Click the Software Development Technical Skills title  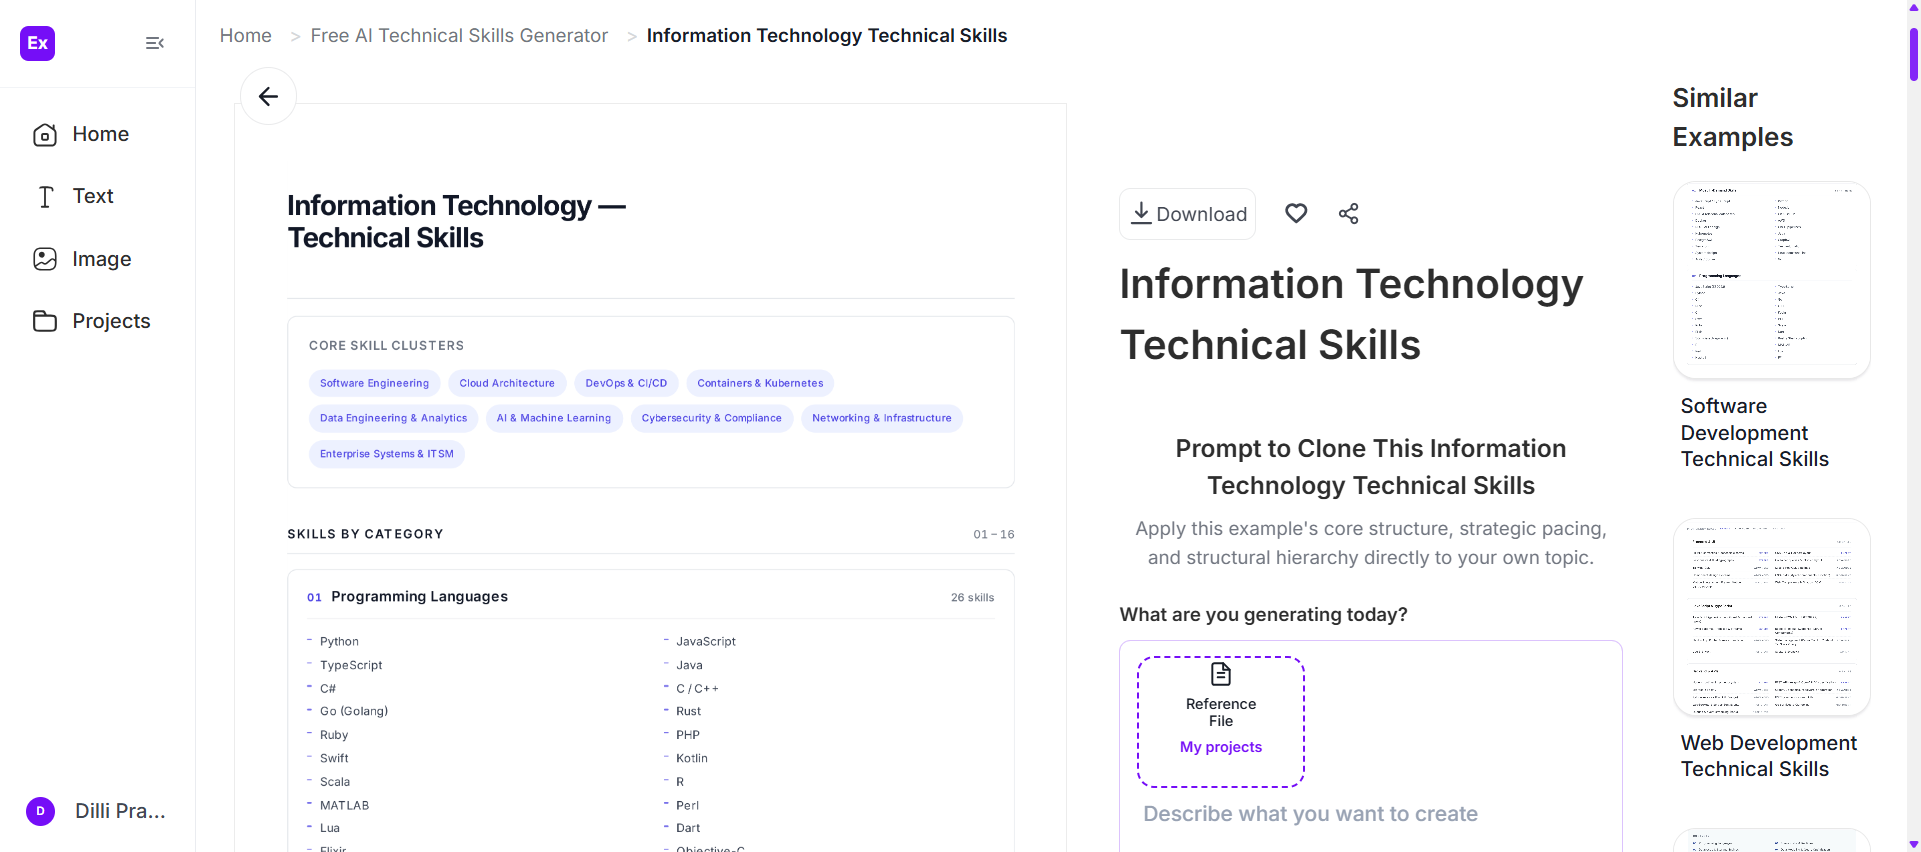(1755, 433)
